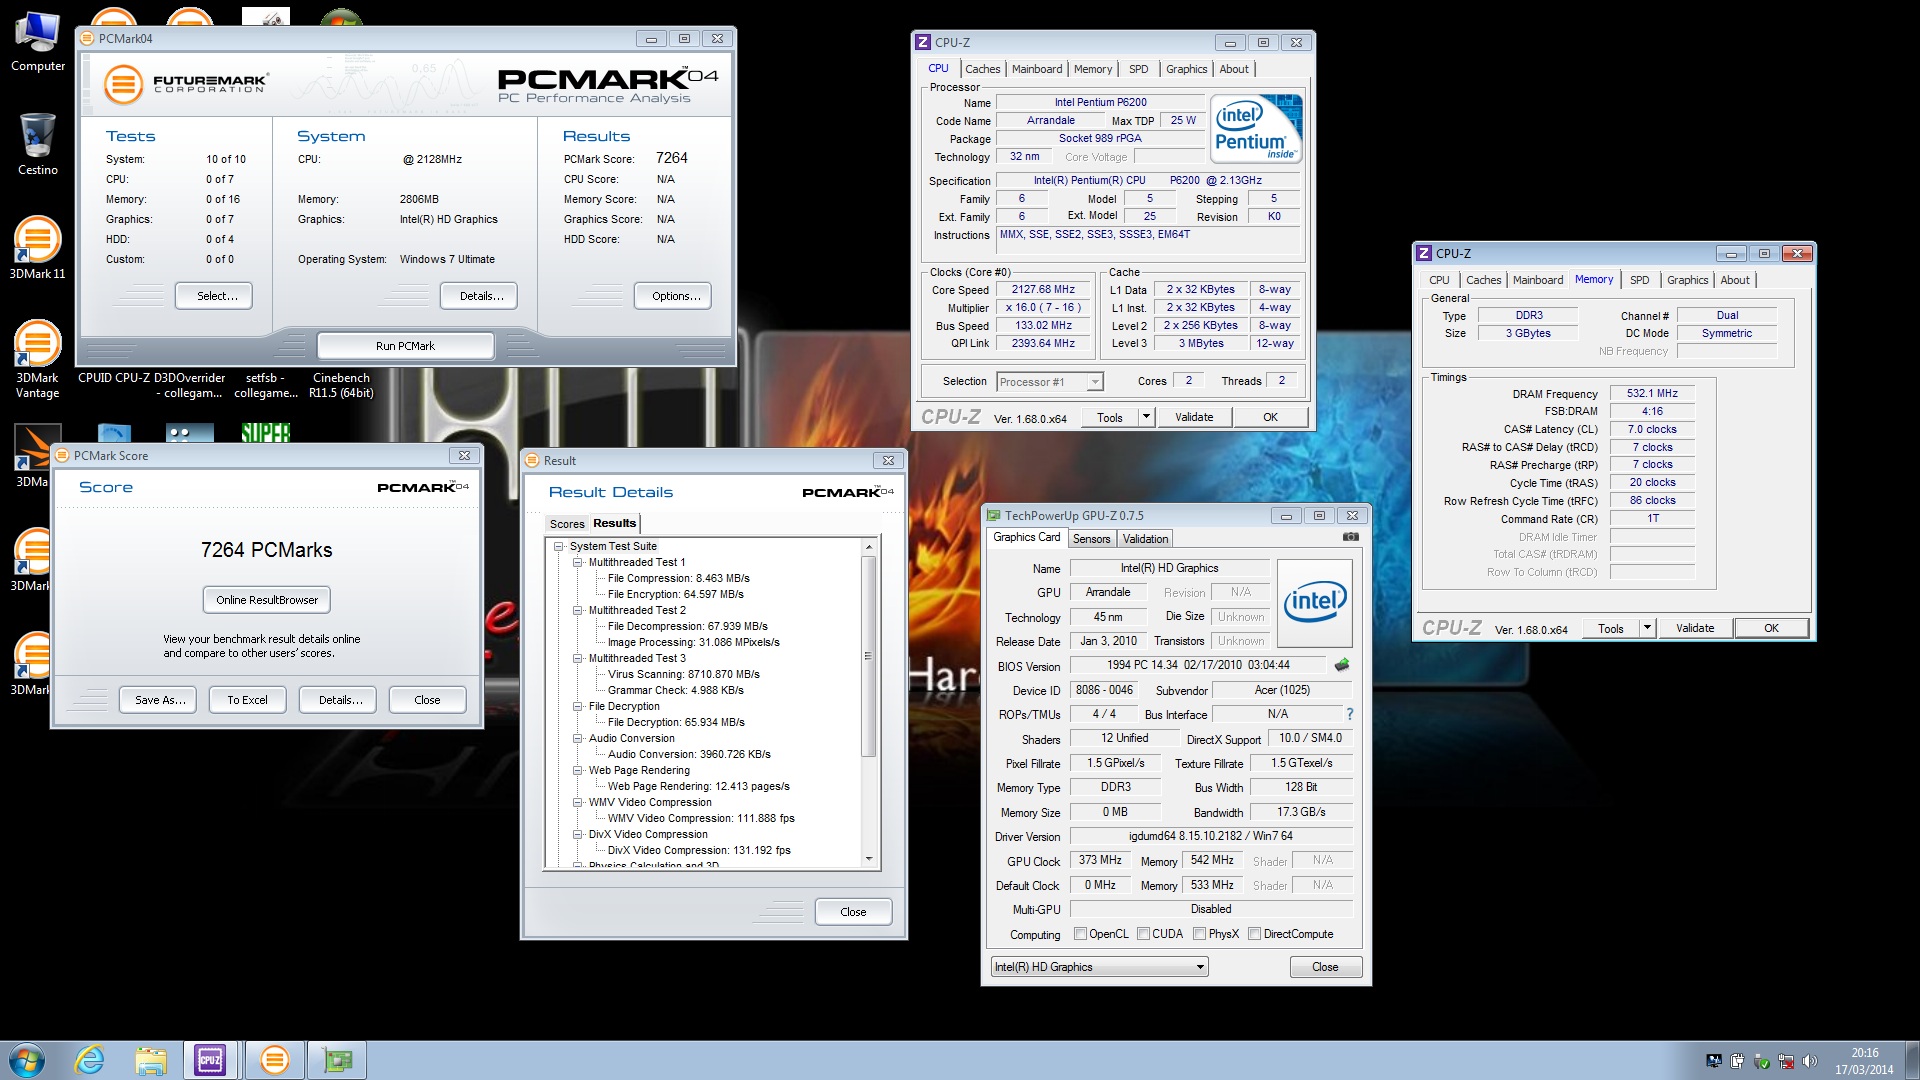Click volume speaker icon in system tray

tap(1810, 1061)
